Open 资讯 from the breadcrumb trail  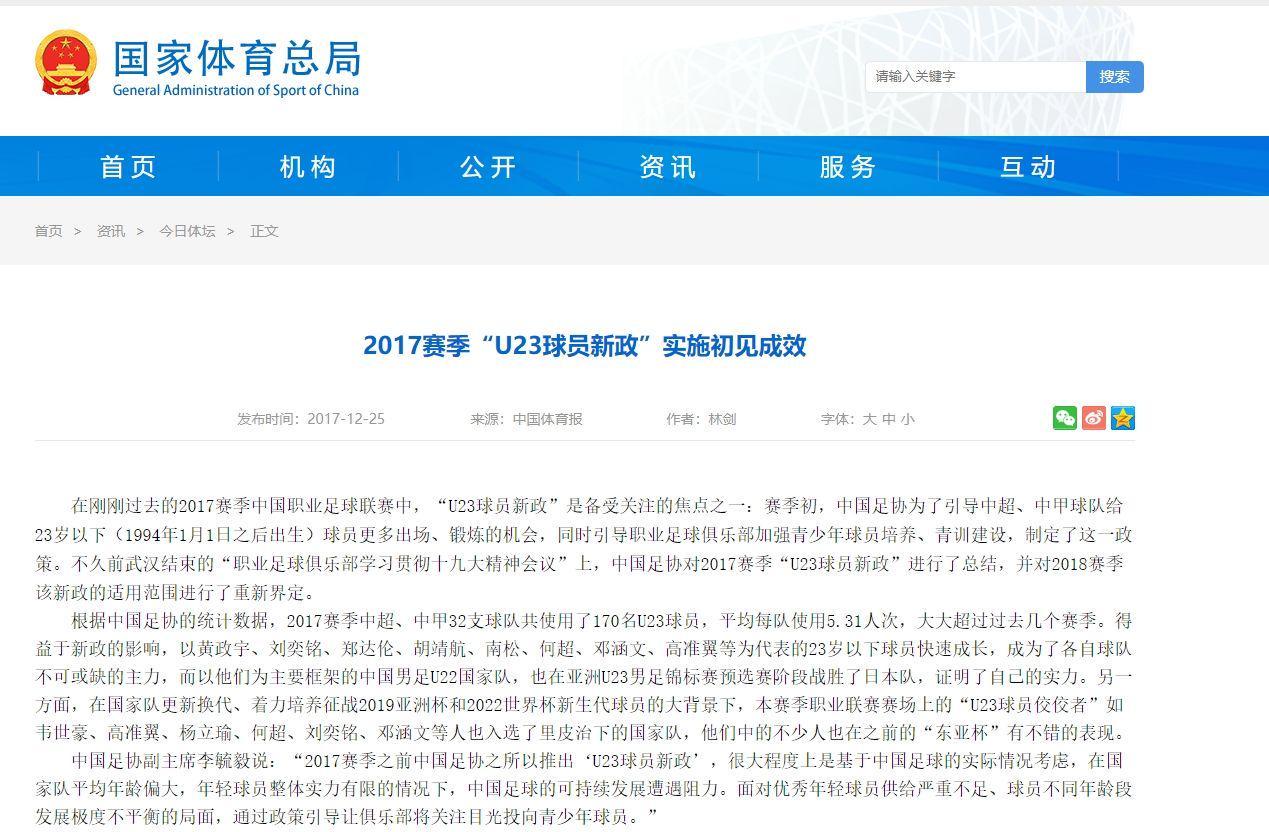[x=110, y=231]
